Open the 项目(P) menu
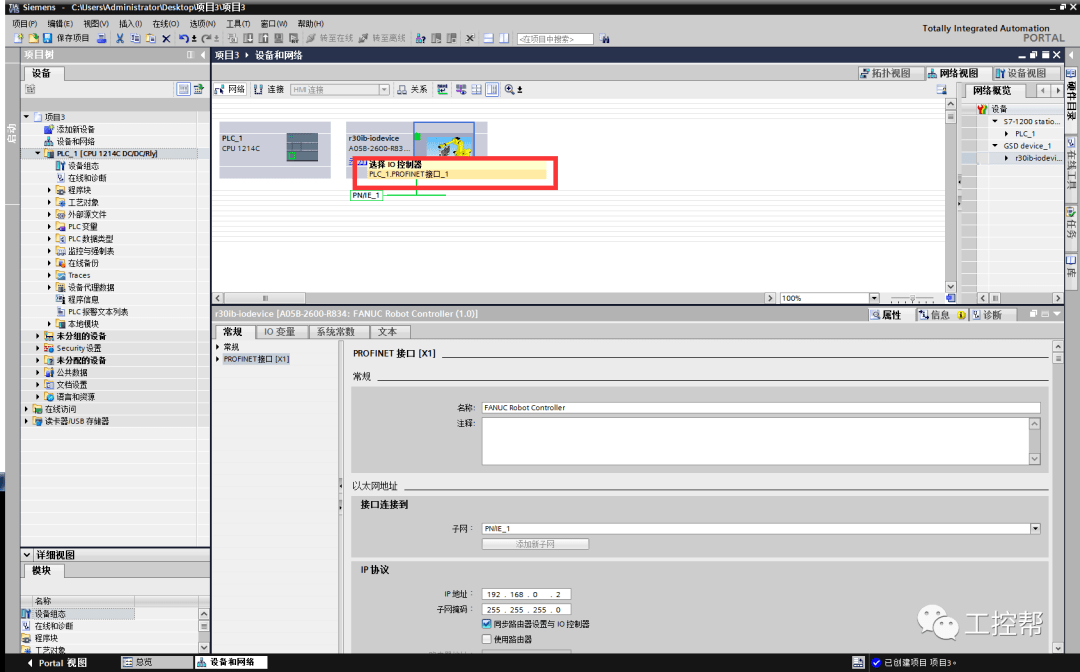This screenshot has width=1080, height=672. [25, 23]
